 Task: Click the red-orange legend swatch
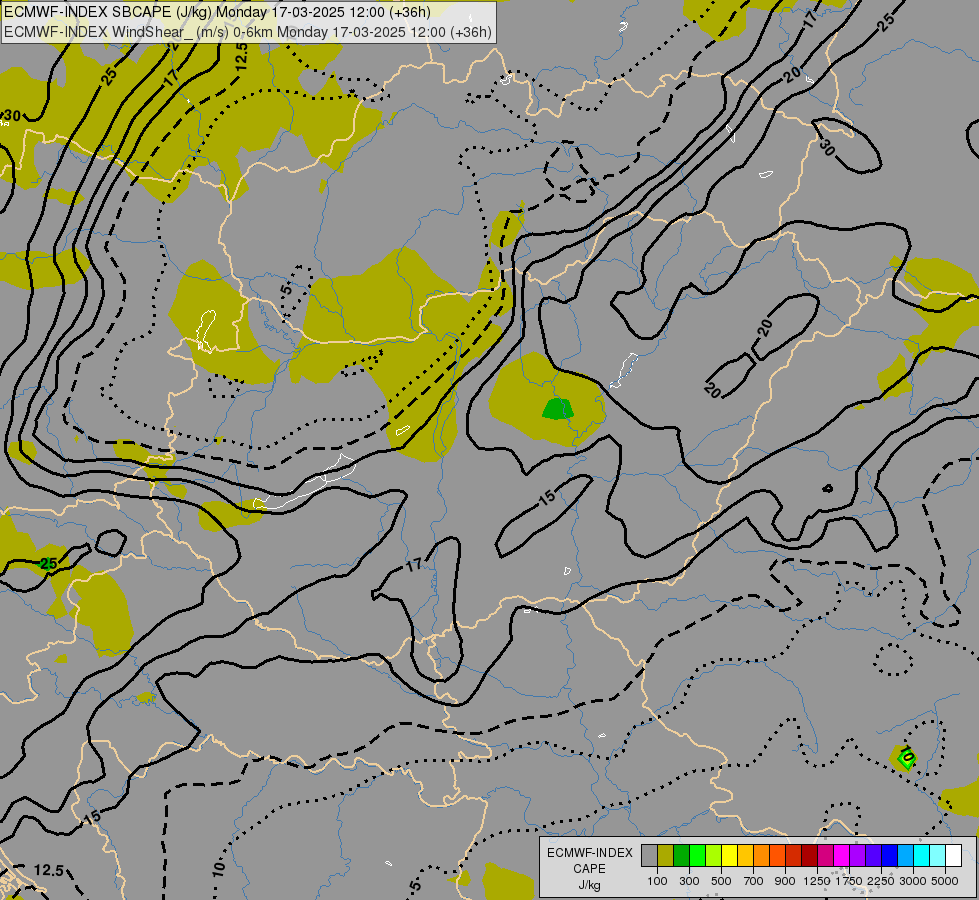[x=777, y=855]
